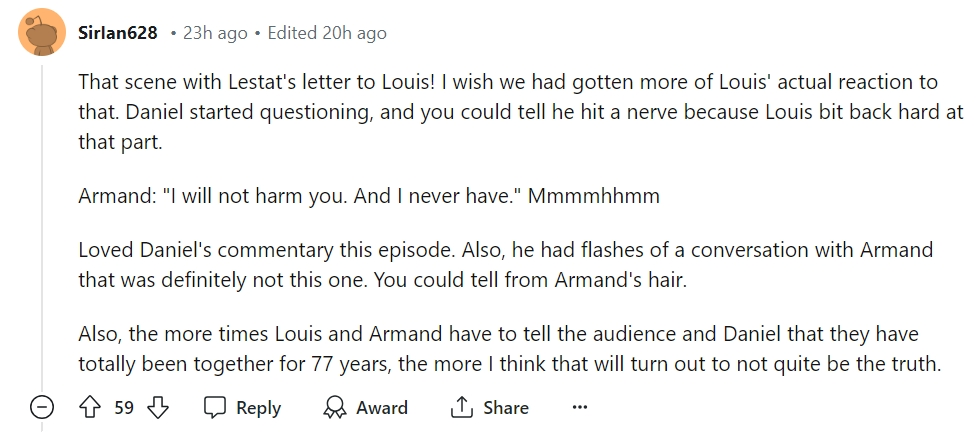
Task: Click the Award ribbon icon
Action: pos(334,408)
